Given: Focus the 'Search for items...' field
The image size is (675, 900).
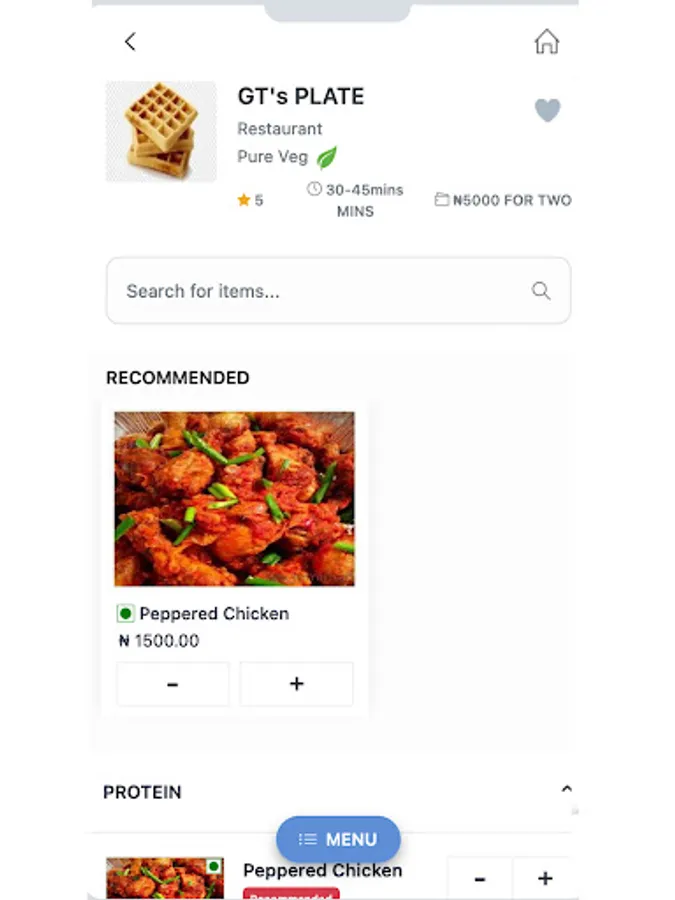Looking at the screenshot, I should pyautogui.click(x=320, y=291).
